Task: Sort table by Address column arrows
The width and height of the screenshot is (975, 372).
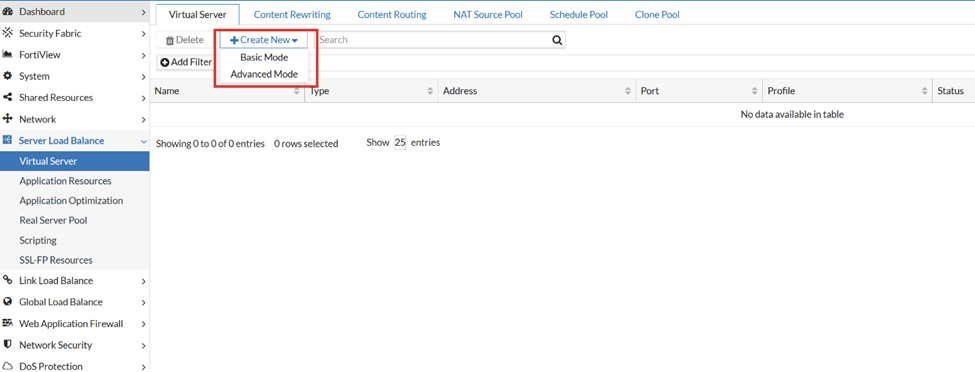Action: (628, 91)
